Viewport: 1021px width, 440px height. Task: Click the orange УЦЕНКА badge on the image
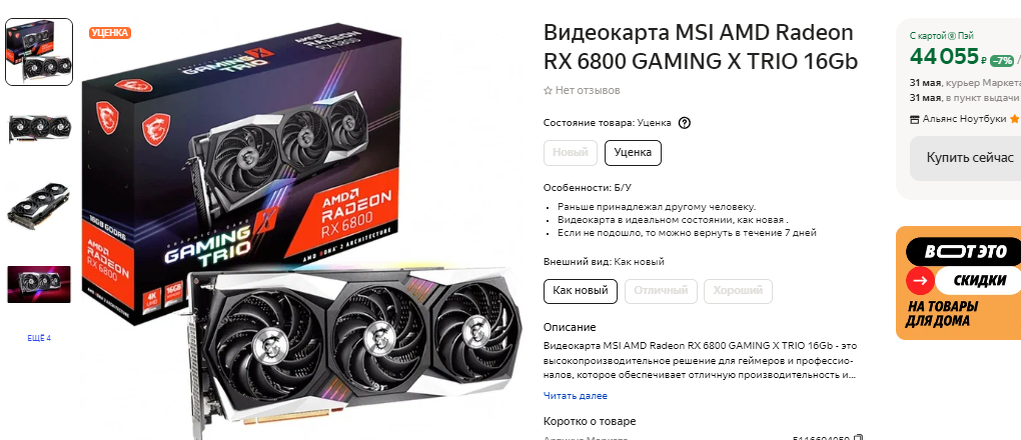pyautogui.click(x=110, y=33)
